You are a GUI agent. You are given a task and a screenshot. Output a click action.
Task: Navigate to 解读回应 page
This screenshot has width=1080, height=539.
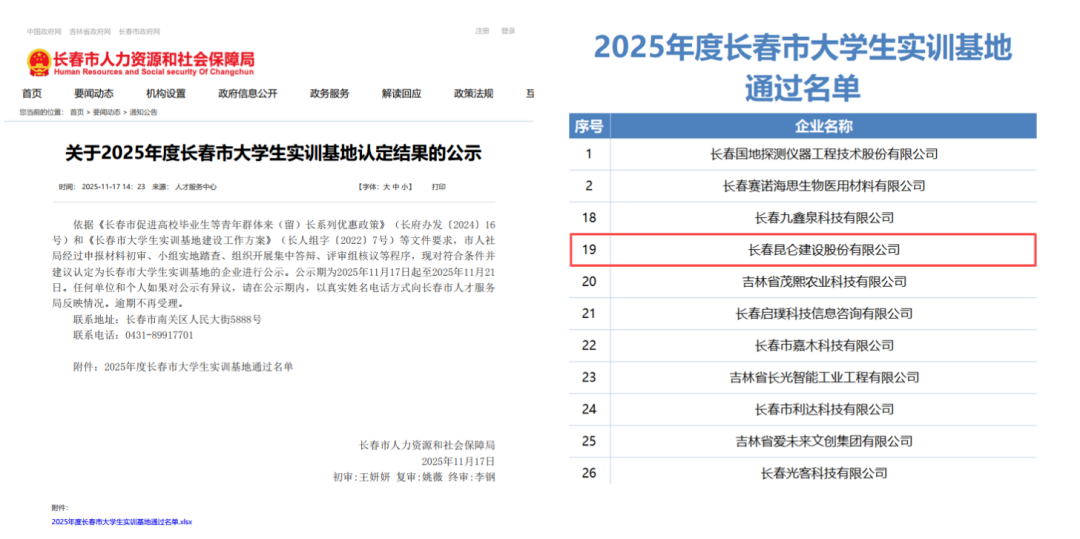401,94
